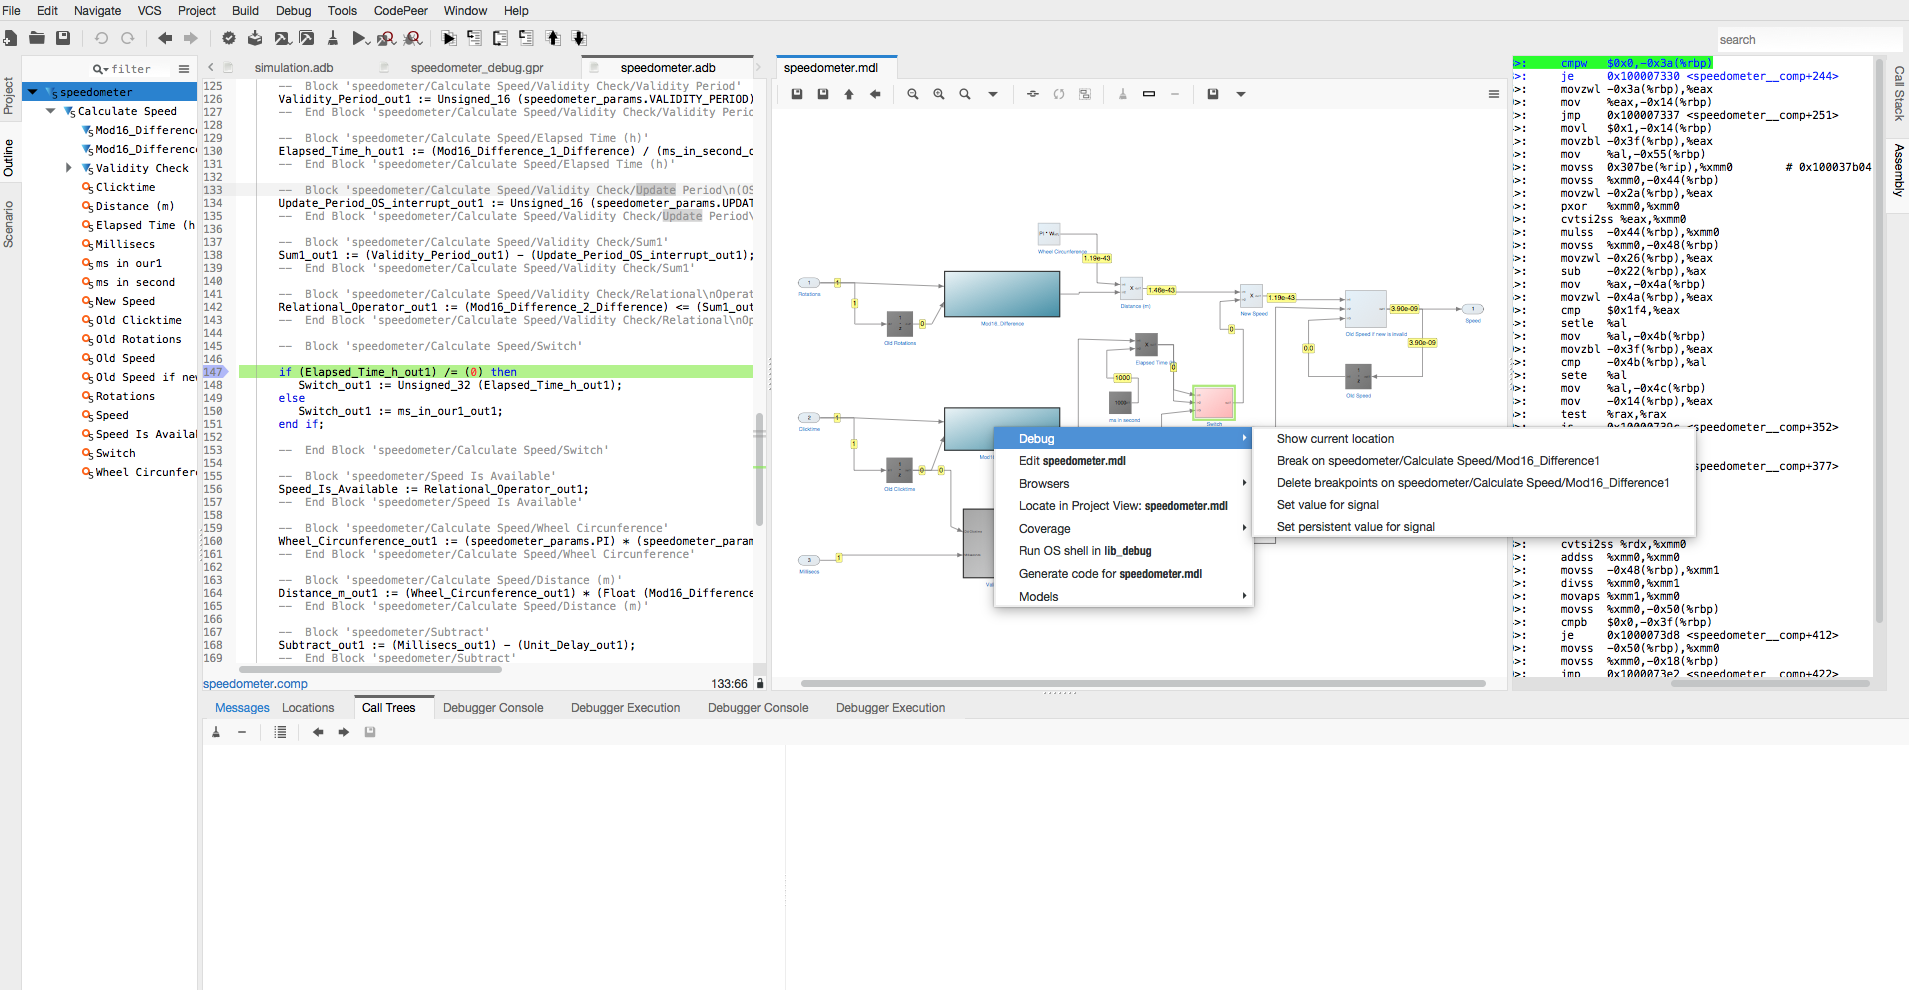The image size is (1909, 990).
Task: Open the Build menu
Action: 245,11
